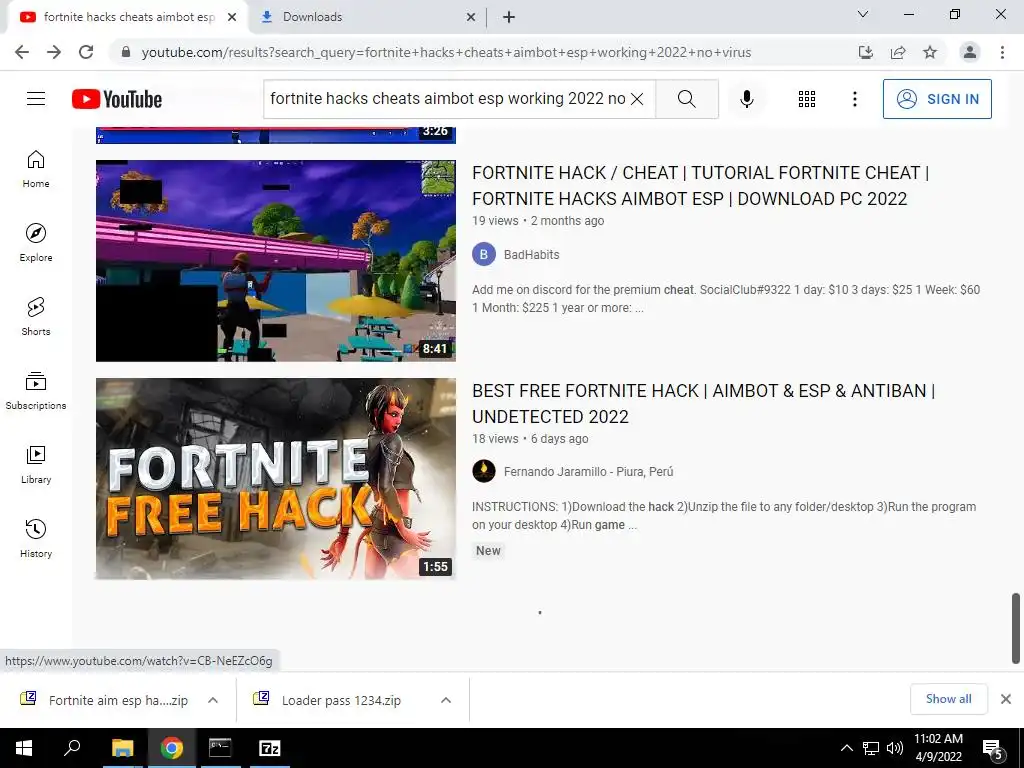Screen dimensions: 1024x768
Task: Reload the page
Action: [86, 52]
